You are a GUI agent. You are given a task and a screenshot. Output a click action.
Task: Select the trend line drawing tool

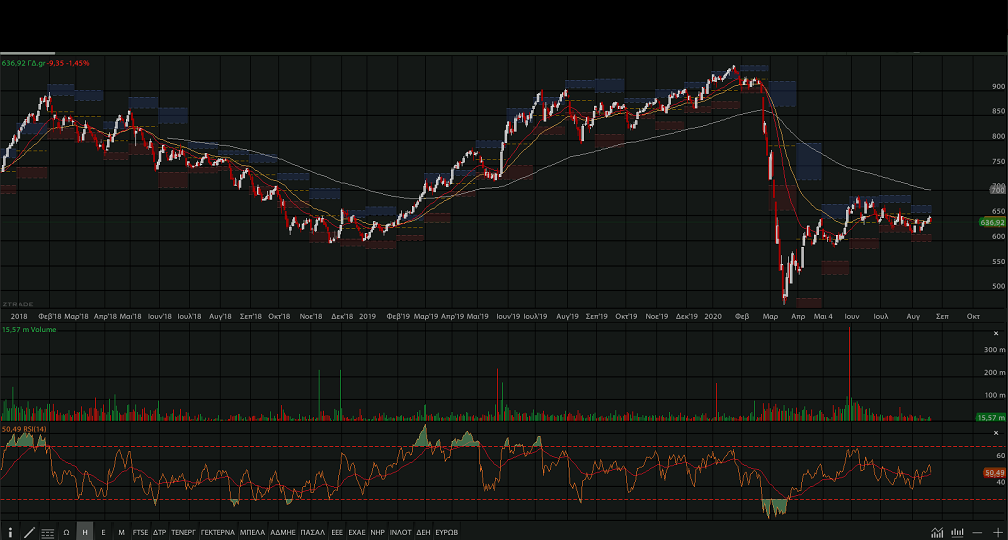pyautogui.click(x=29, y=532)
